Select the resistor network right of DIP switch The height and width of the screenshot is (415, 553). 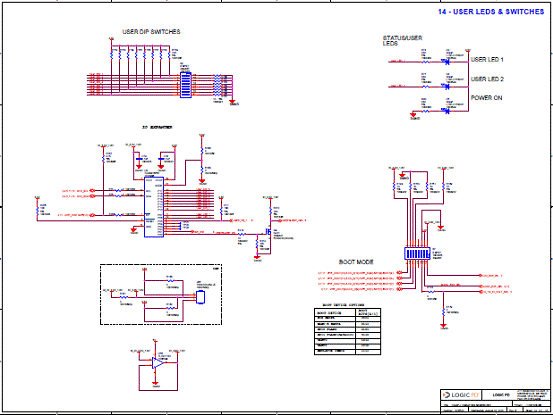coord(218,85)
